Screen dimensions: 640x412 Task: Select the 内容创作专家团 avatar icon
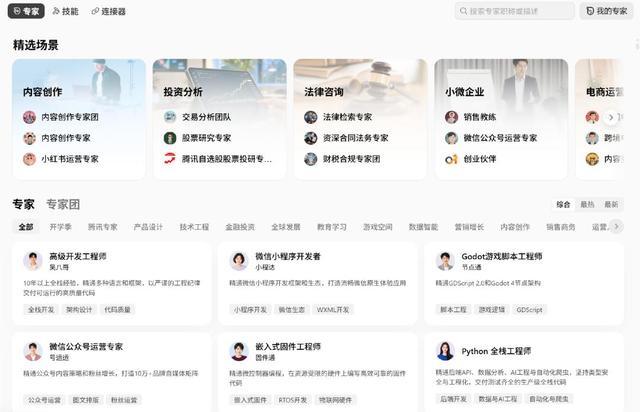(29, 117)
